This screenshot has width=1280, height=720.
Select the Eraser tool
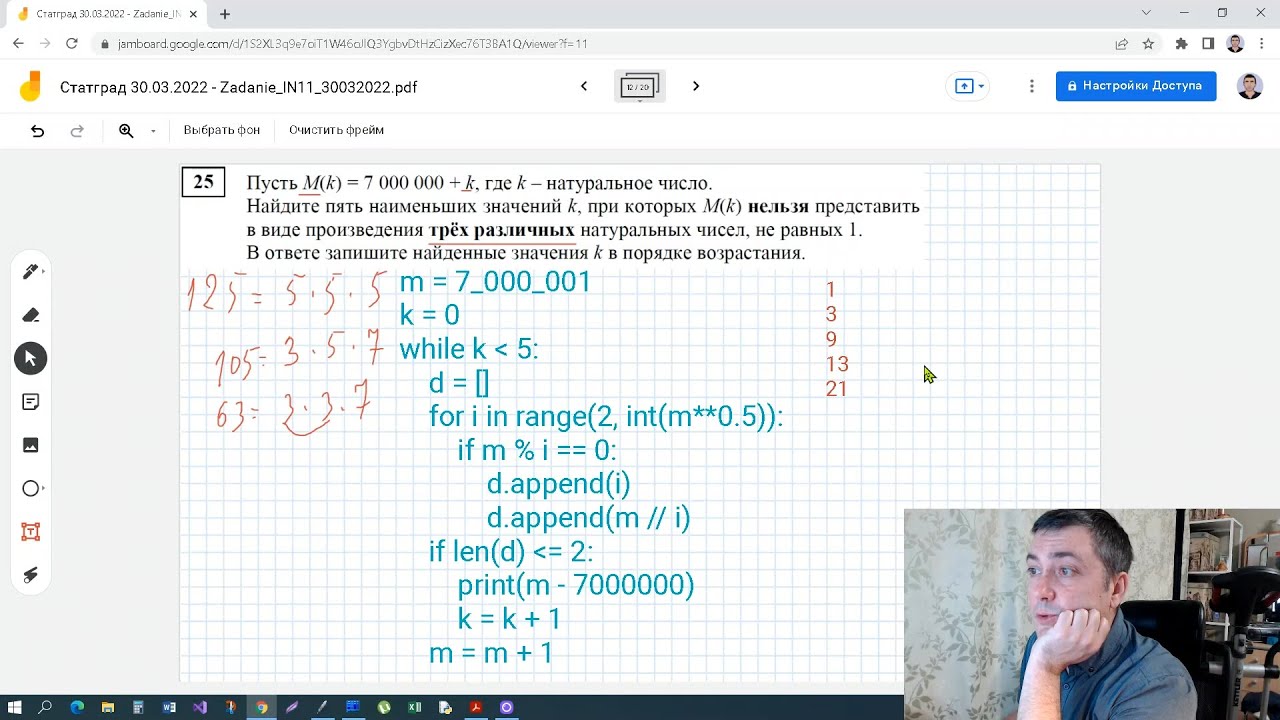point(30,315)
